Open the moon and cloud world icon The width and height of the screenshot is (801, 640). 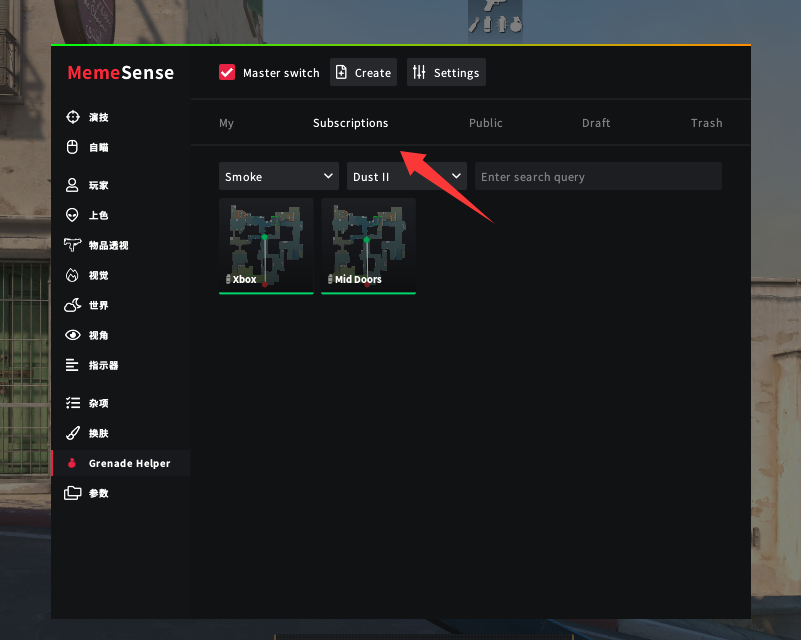click(72, 305)
